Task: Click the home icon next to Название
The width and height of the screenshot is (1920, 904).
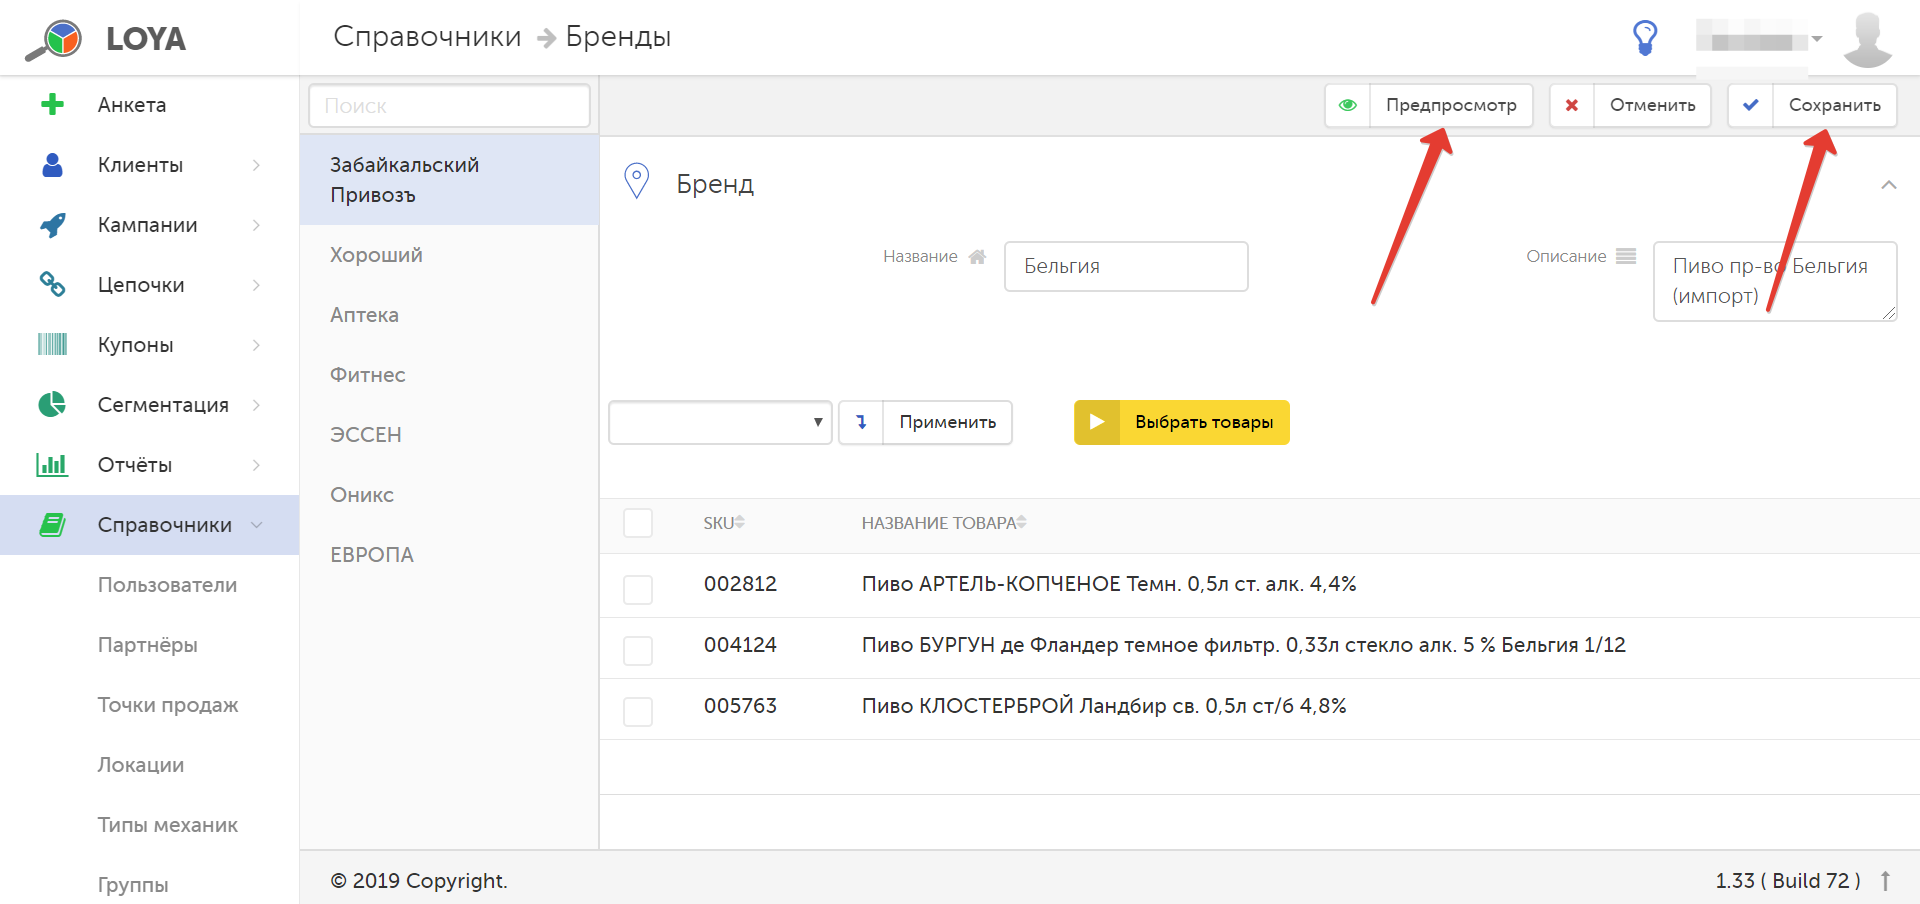Action: [x=977, y=256]
